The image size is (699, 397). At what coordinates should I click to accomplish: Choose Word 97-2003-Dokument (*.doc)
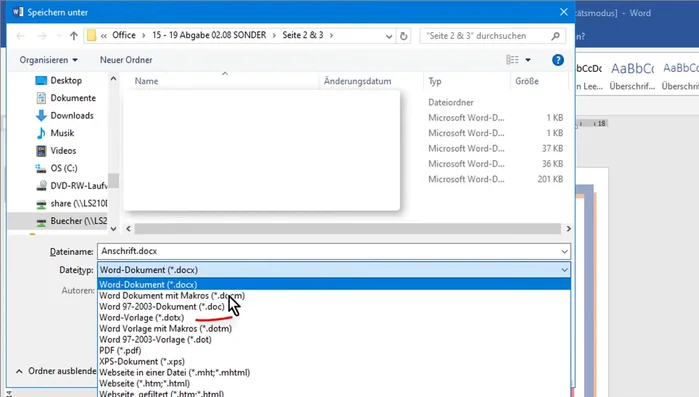click(334, 307)
